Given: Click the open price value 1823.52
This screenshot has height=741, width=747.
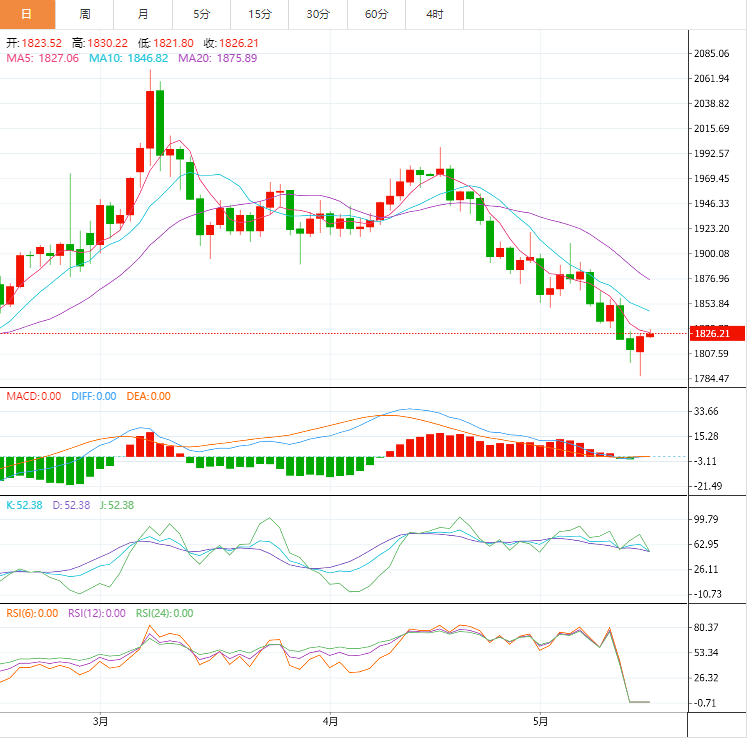Looking at the screenshot, I should click(42, 43).
